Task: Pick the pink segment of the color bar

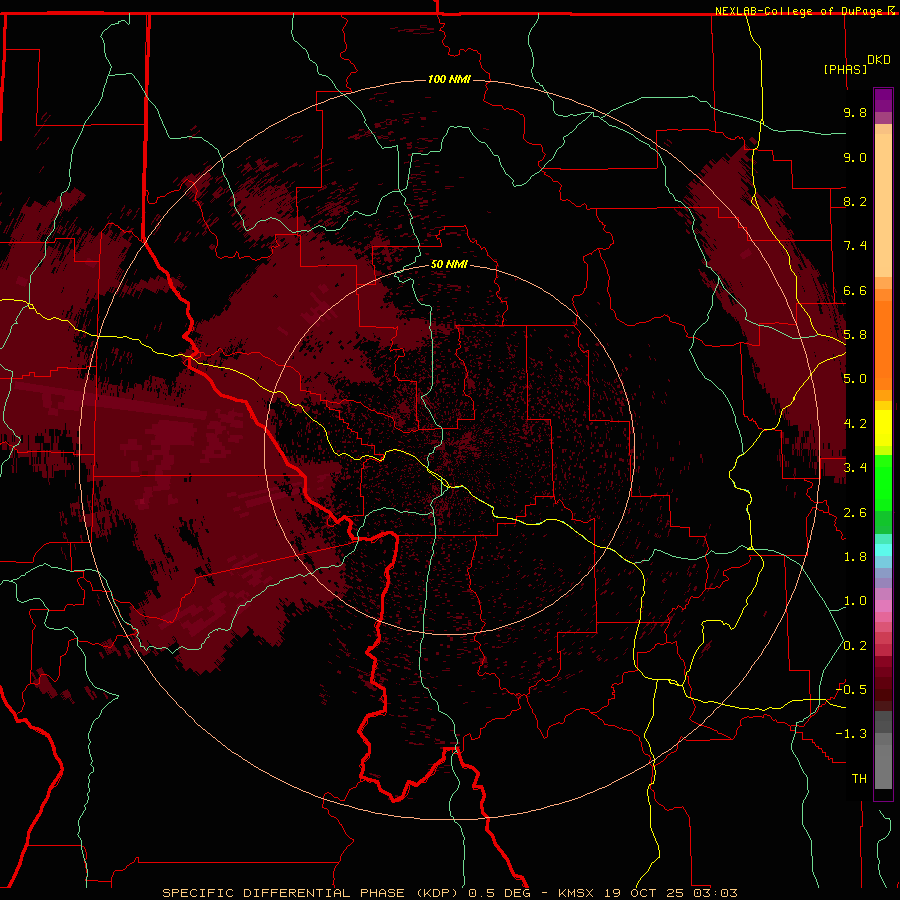Action: pos(883,606)
